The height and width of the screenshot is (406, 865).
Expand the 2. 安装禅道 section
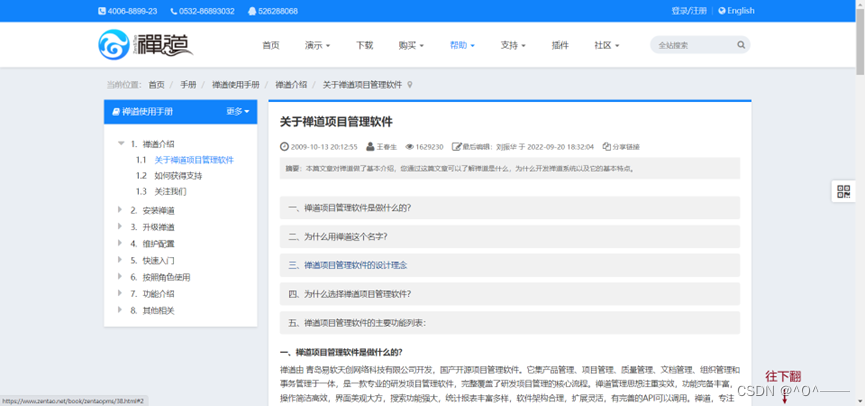[120, 210]
